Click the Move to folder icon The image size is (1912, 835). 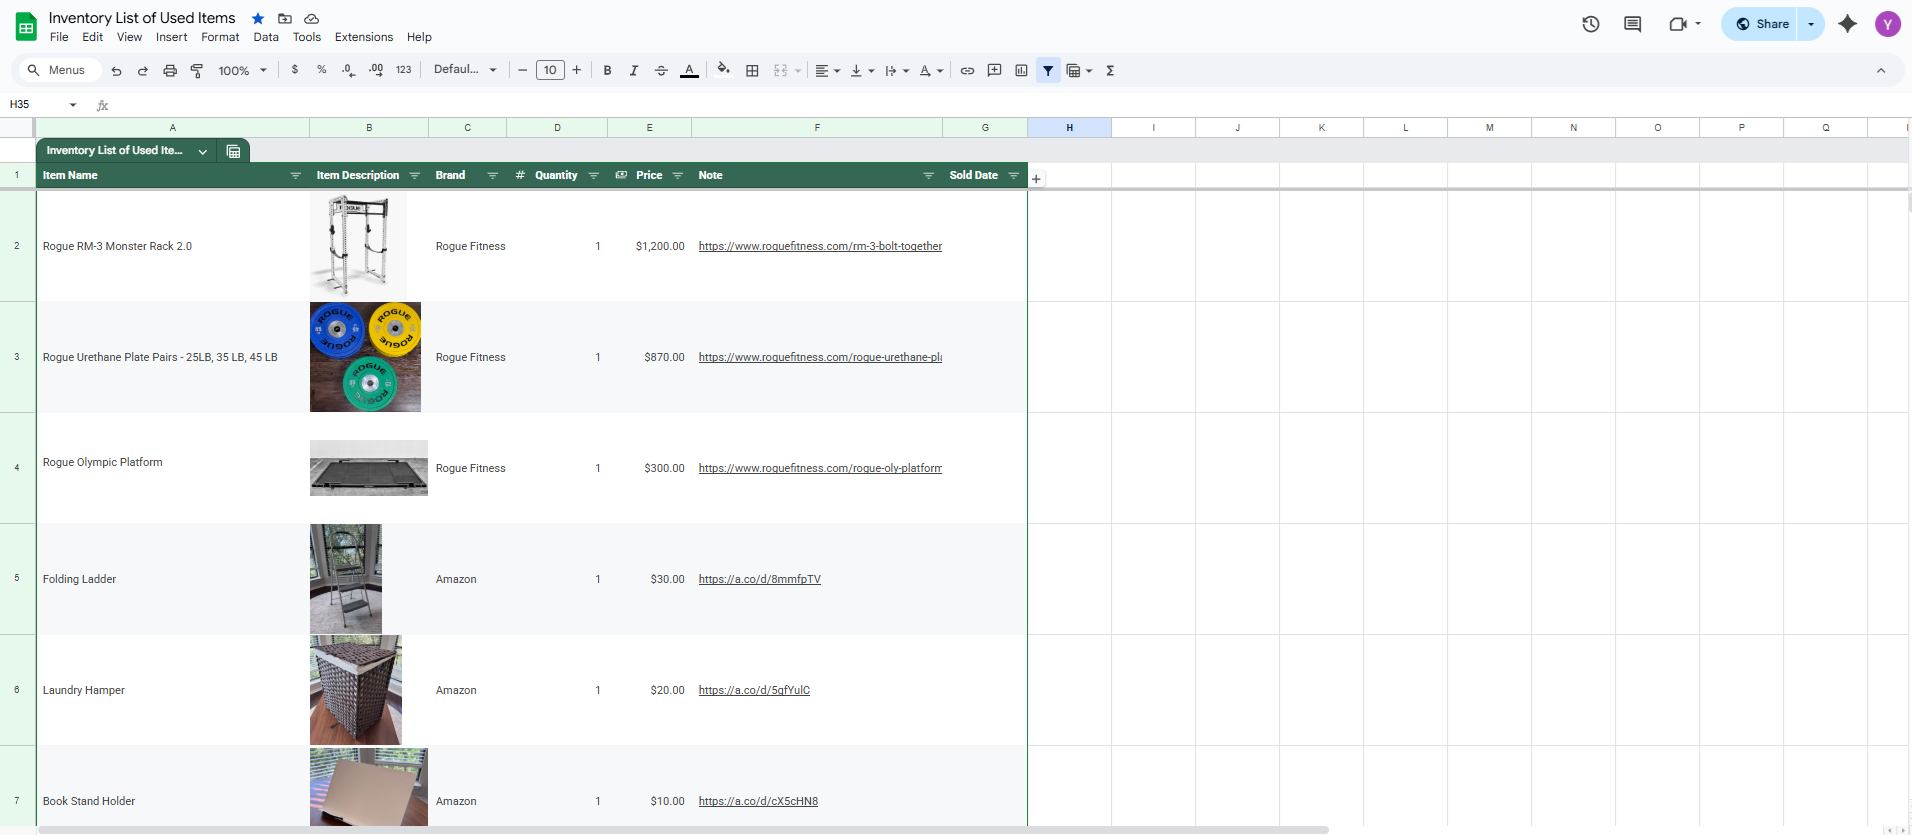[285, 18]
